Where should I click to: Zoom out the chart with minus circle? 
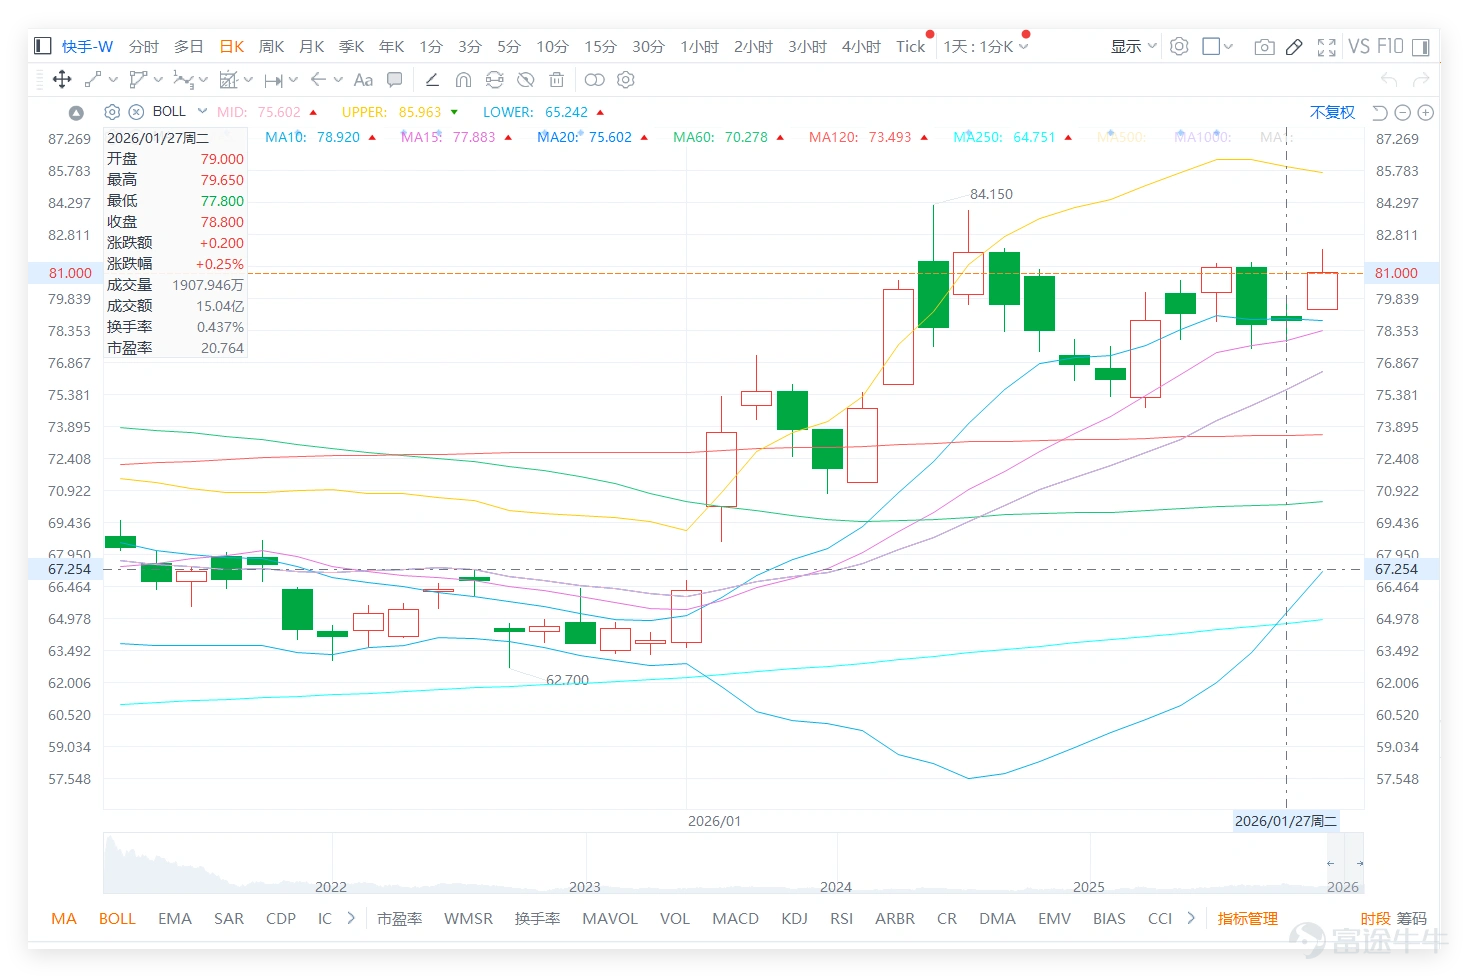tap(1403, 112)
